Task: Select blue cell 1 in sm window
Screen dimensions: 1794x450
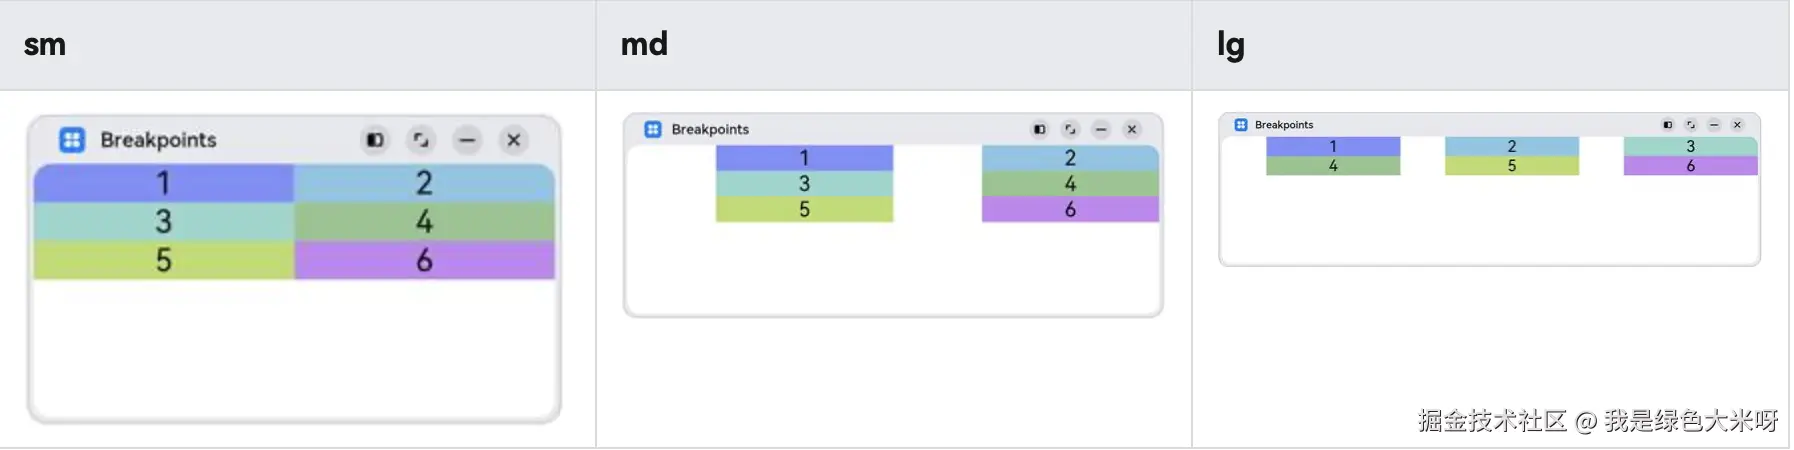Action: tap(163, 183)
